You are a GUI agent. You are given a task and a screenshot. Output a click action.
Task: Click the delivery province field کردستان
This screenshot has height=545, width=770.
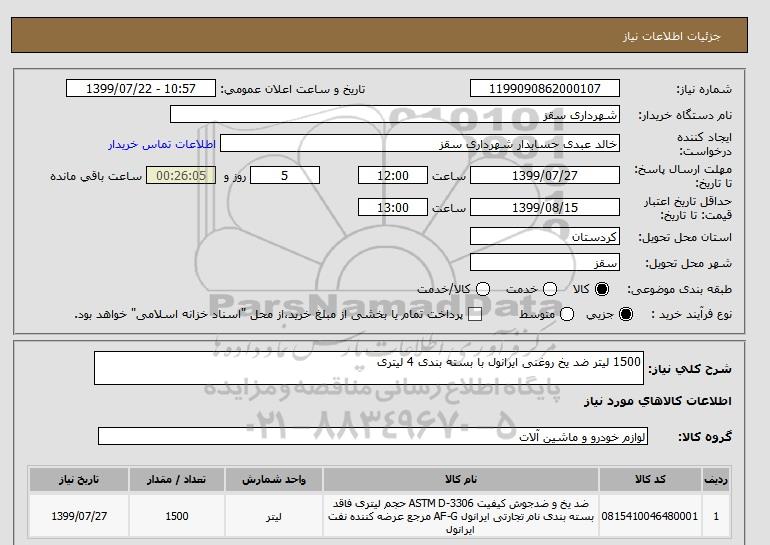545,236
